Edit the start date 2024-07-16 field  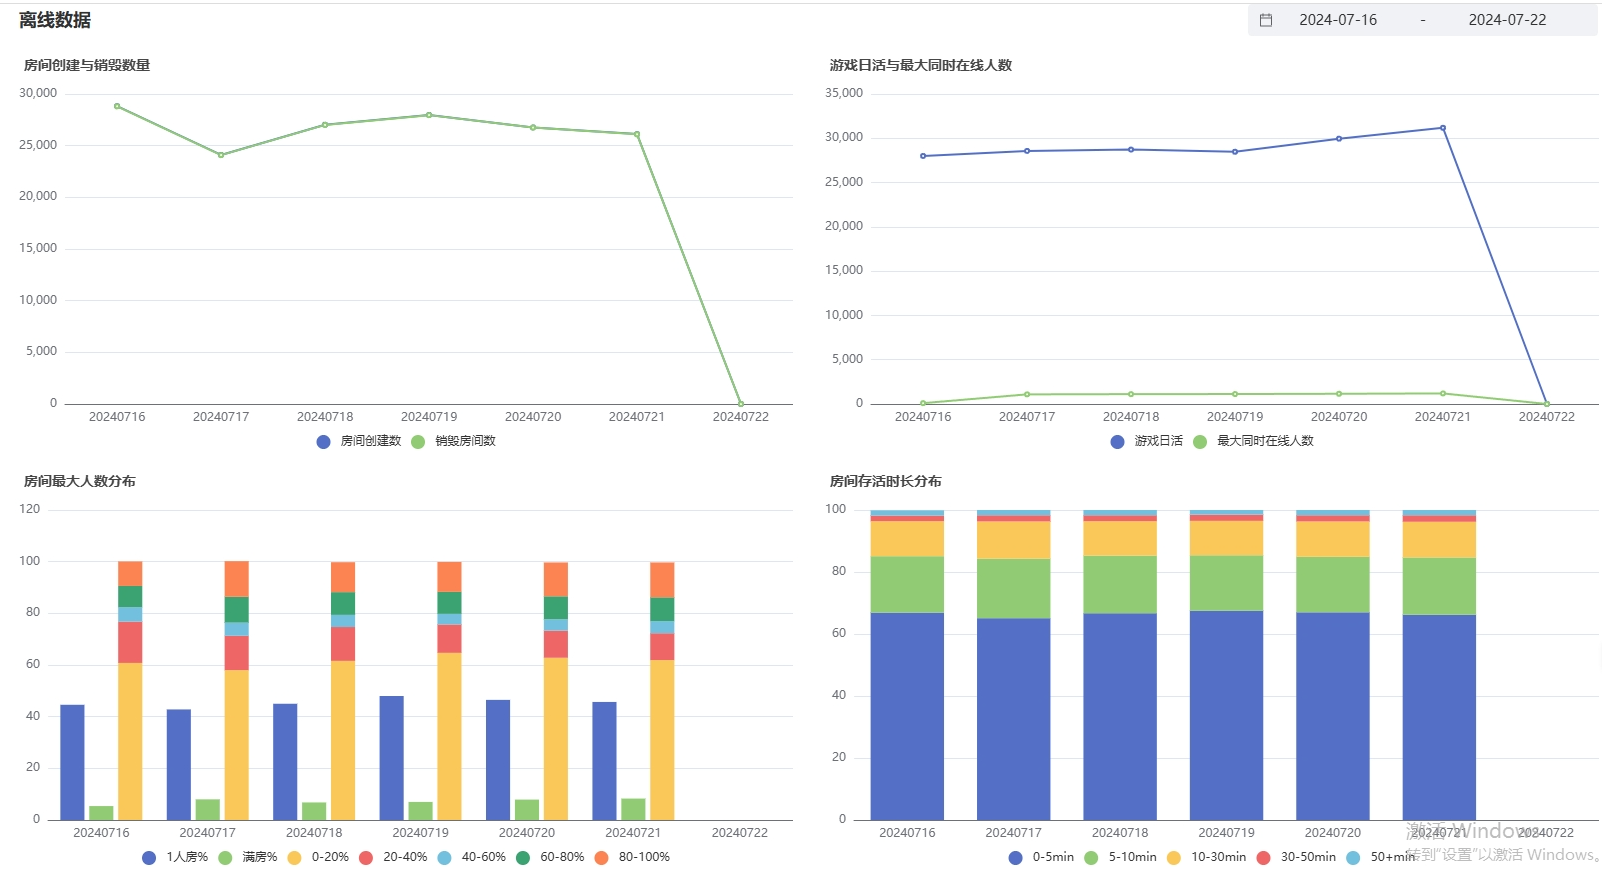1338,20
